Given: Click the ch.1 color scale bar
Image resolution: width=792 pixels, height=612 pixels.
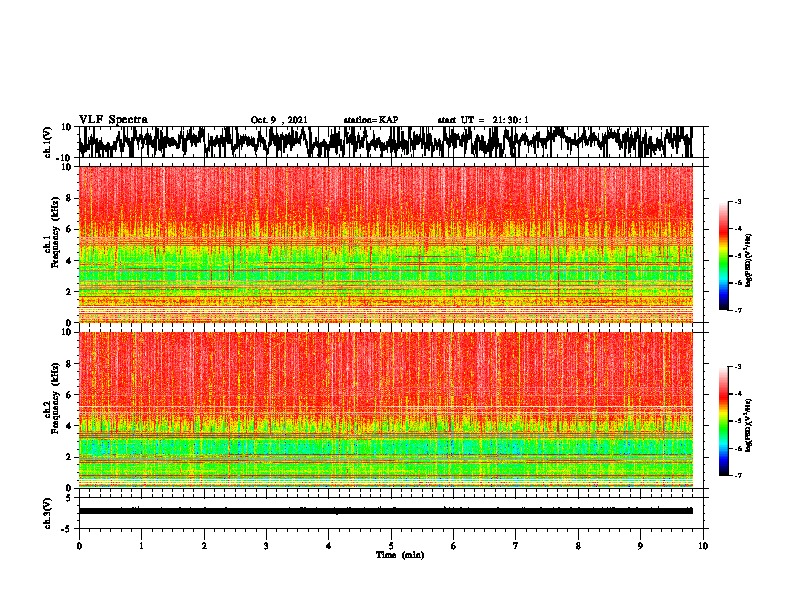Looking at the screenshot, I should click(x=724, y=256).
